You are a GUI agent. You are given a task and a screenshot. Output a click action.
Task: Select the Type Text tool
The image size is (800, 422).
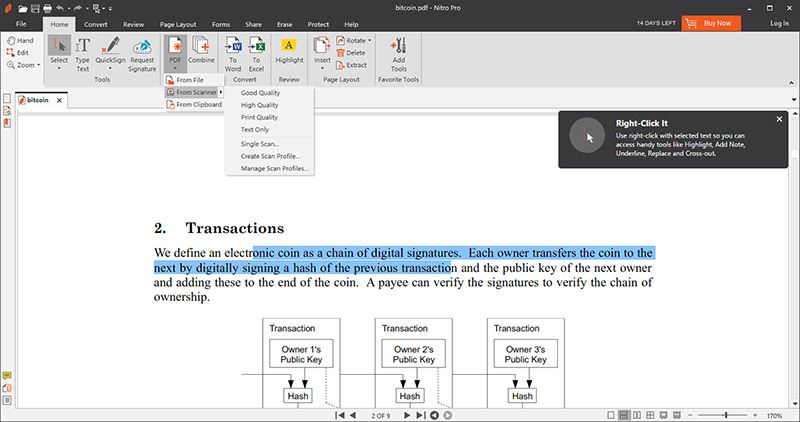click(x=83, y=55)
